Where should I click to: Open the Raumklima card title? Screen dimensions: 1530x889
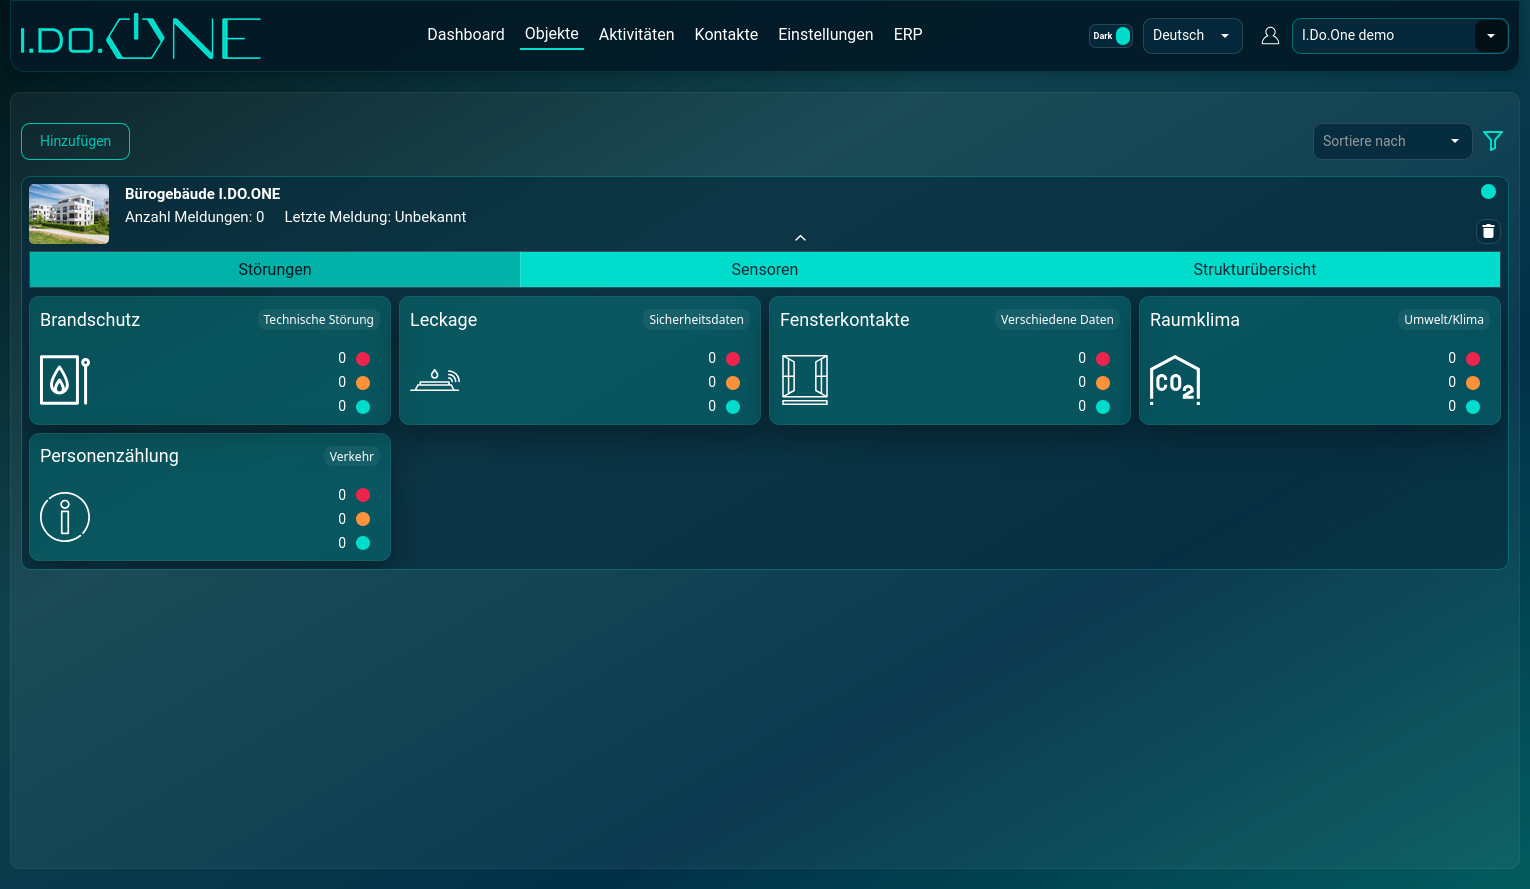(1195, 320)
